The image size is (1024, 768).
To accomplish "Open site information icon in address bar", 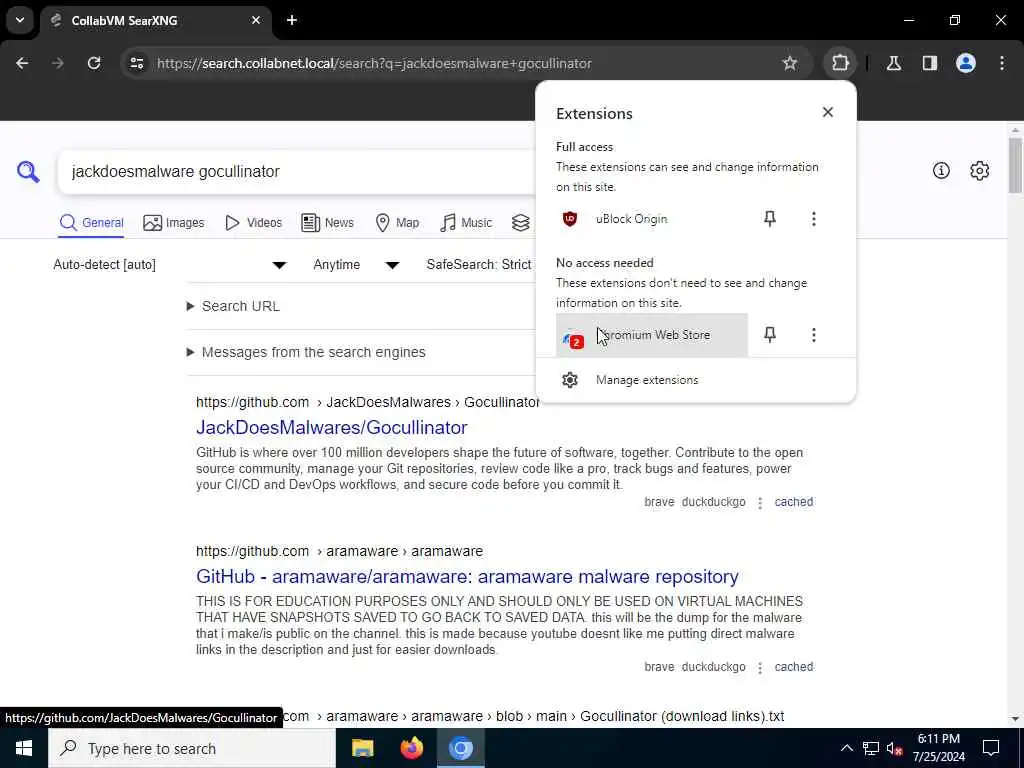I will click(137, 63).
